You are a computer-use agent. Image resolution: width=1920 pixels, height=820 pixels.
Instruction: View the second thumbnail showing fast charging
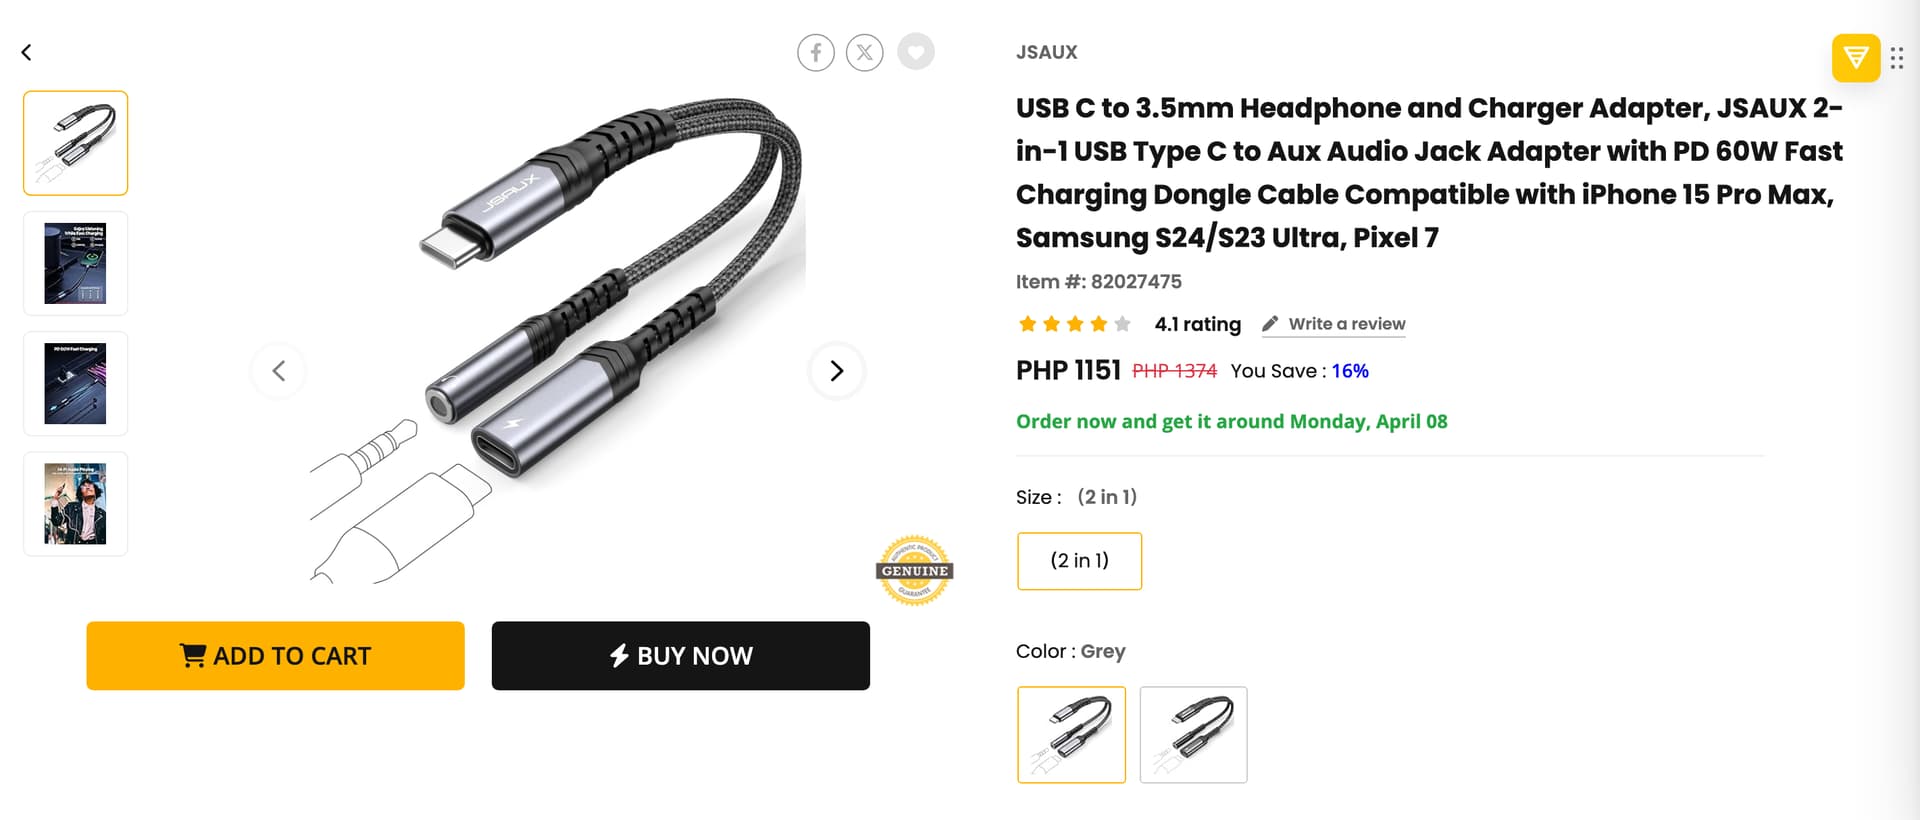coord(76,263)
